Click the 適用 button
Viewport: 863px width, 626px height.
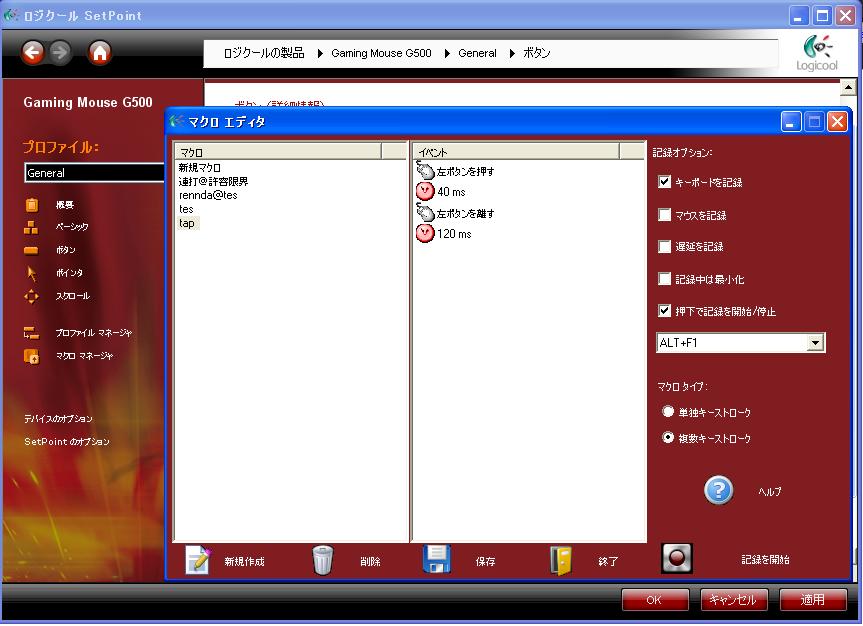[x=813, y=600]
